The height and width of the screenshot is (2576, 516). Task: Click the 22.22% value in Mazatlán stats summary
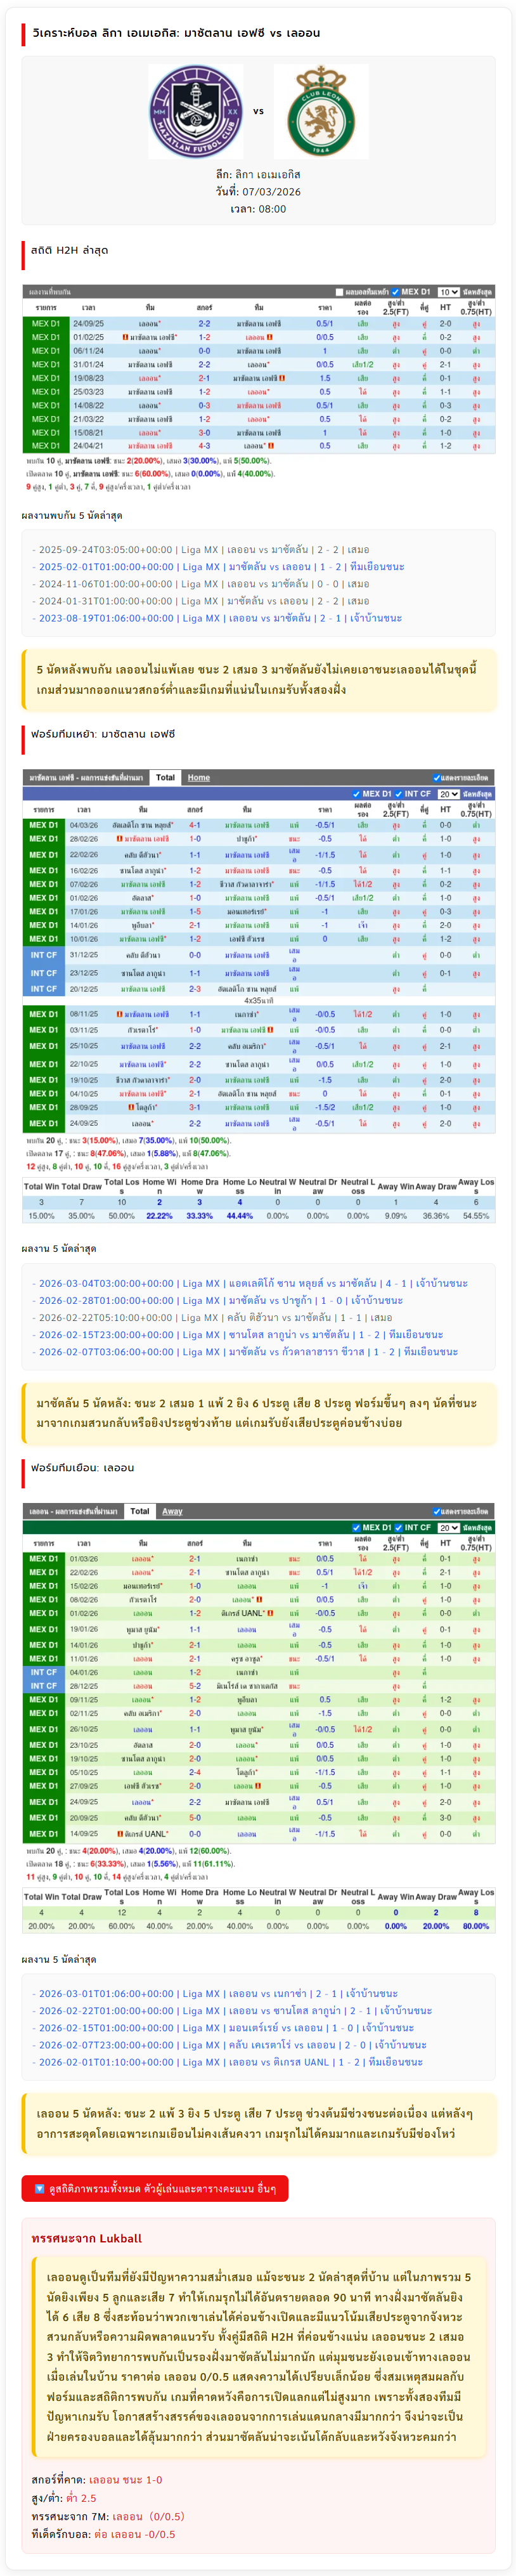tap(159, 1216)
